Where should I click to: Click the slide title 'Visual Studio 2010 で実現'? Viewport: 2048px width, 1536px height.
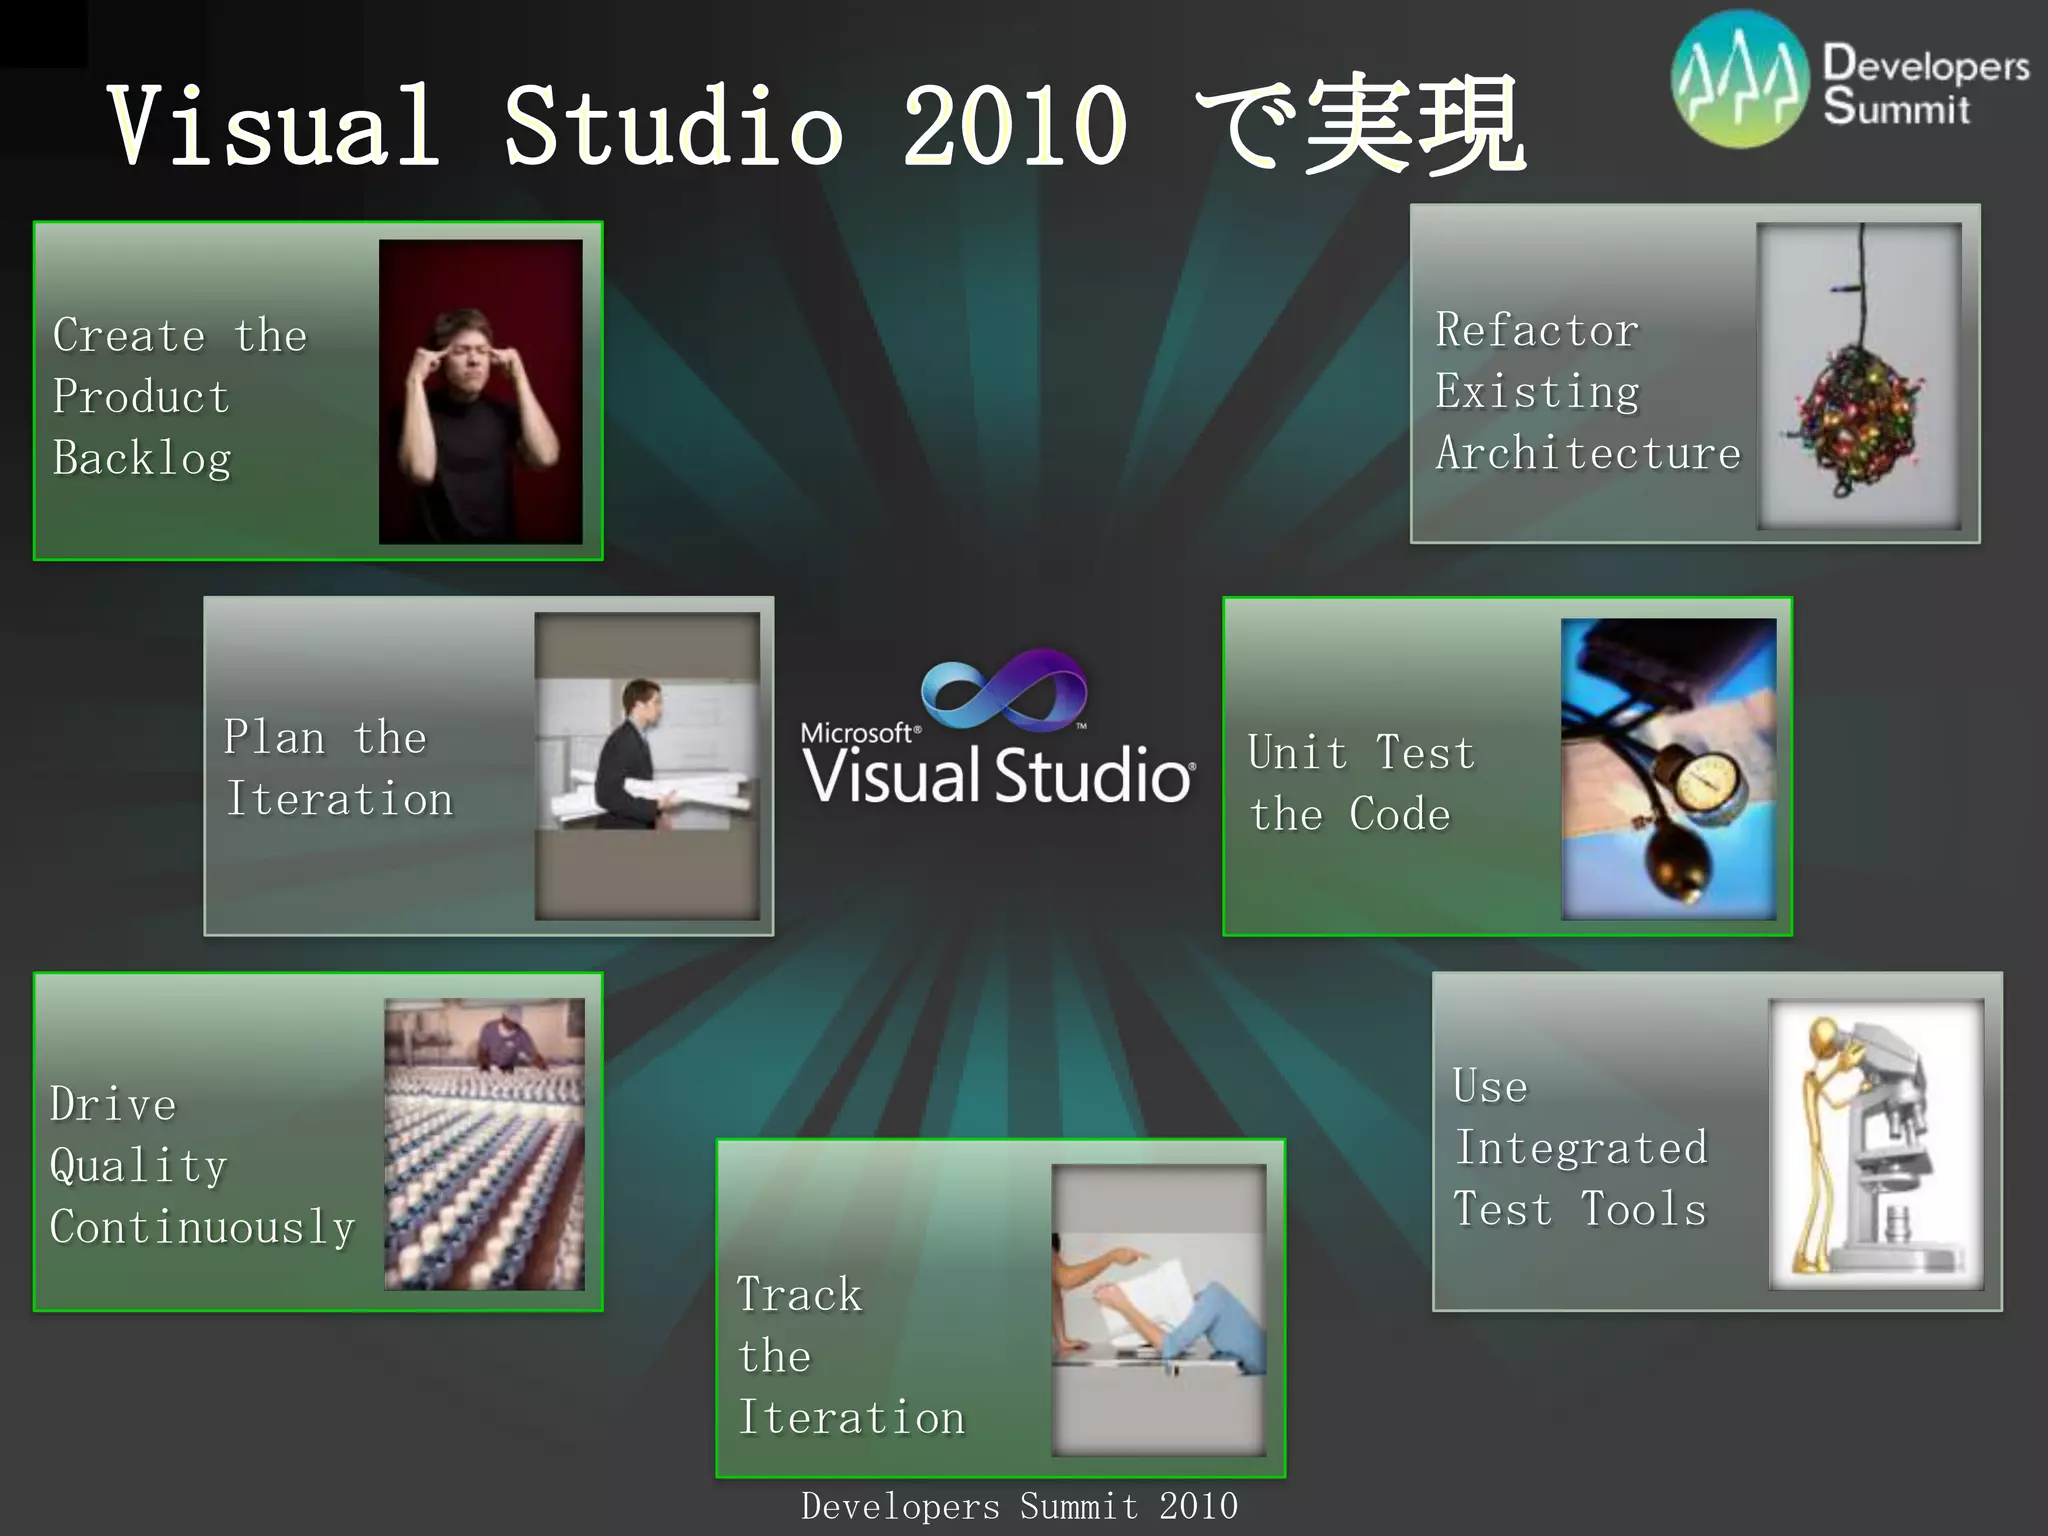[817, 124]
